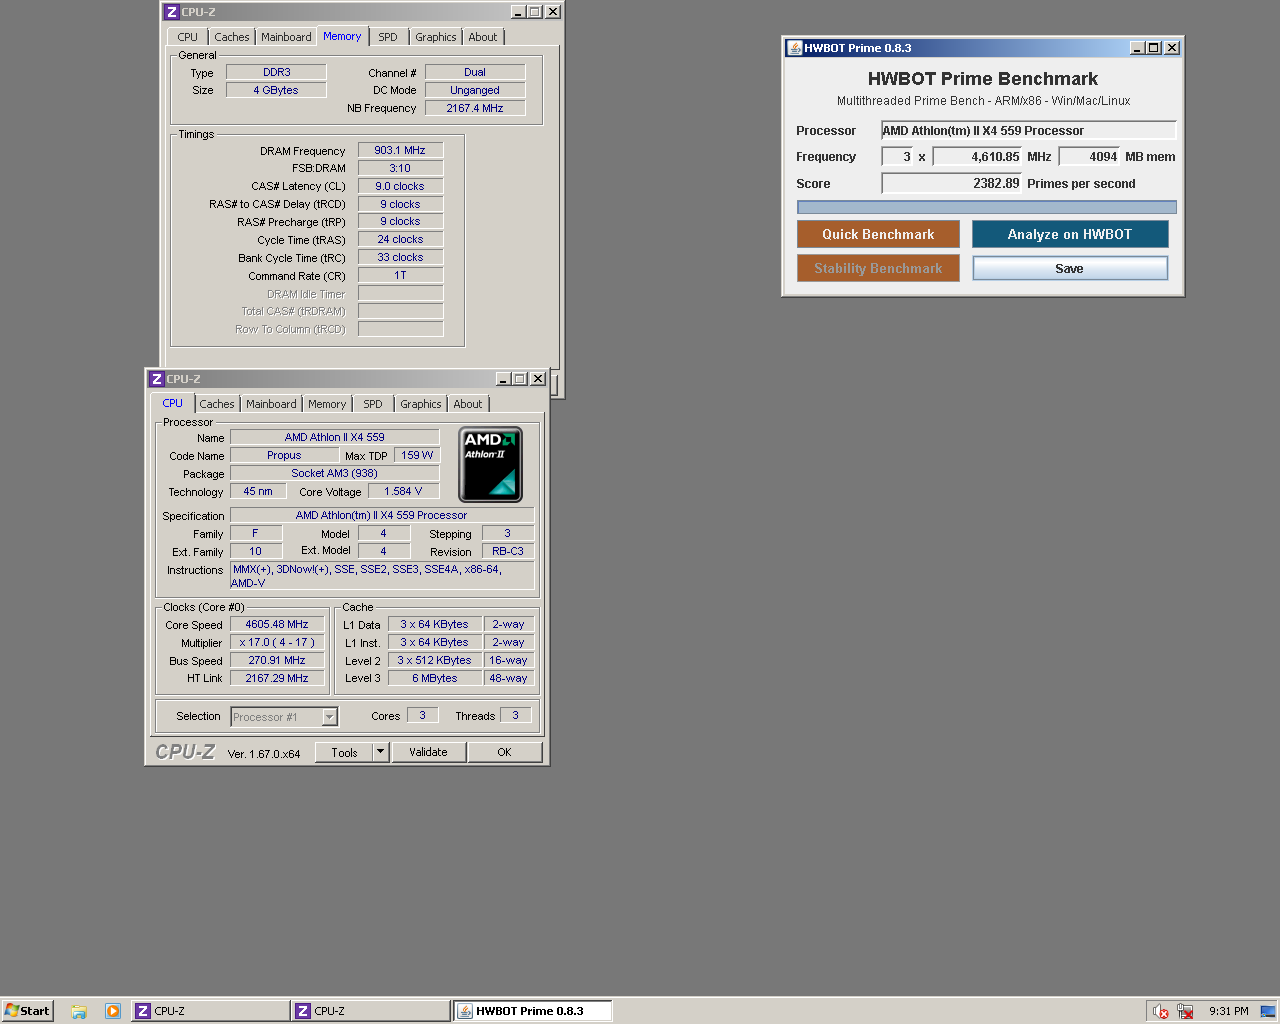
Task: Open the SPD tab in the Memory CPU-Z window
Action: [388, 37]
